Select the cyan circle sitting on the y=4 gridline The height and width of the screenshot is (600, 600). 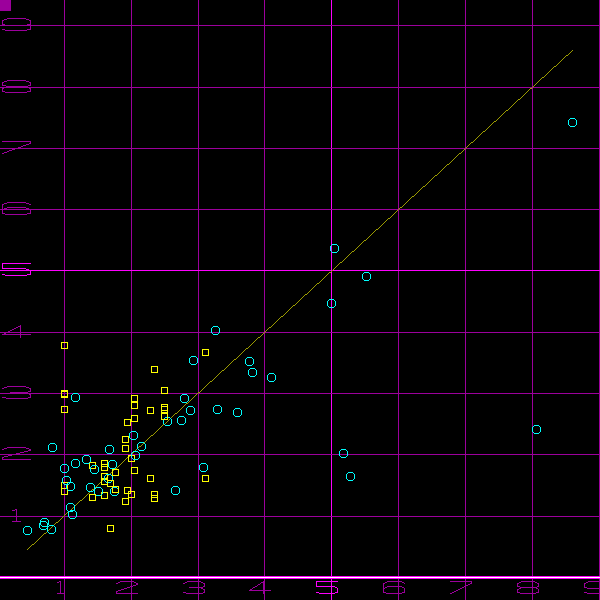[215, 331]
